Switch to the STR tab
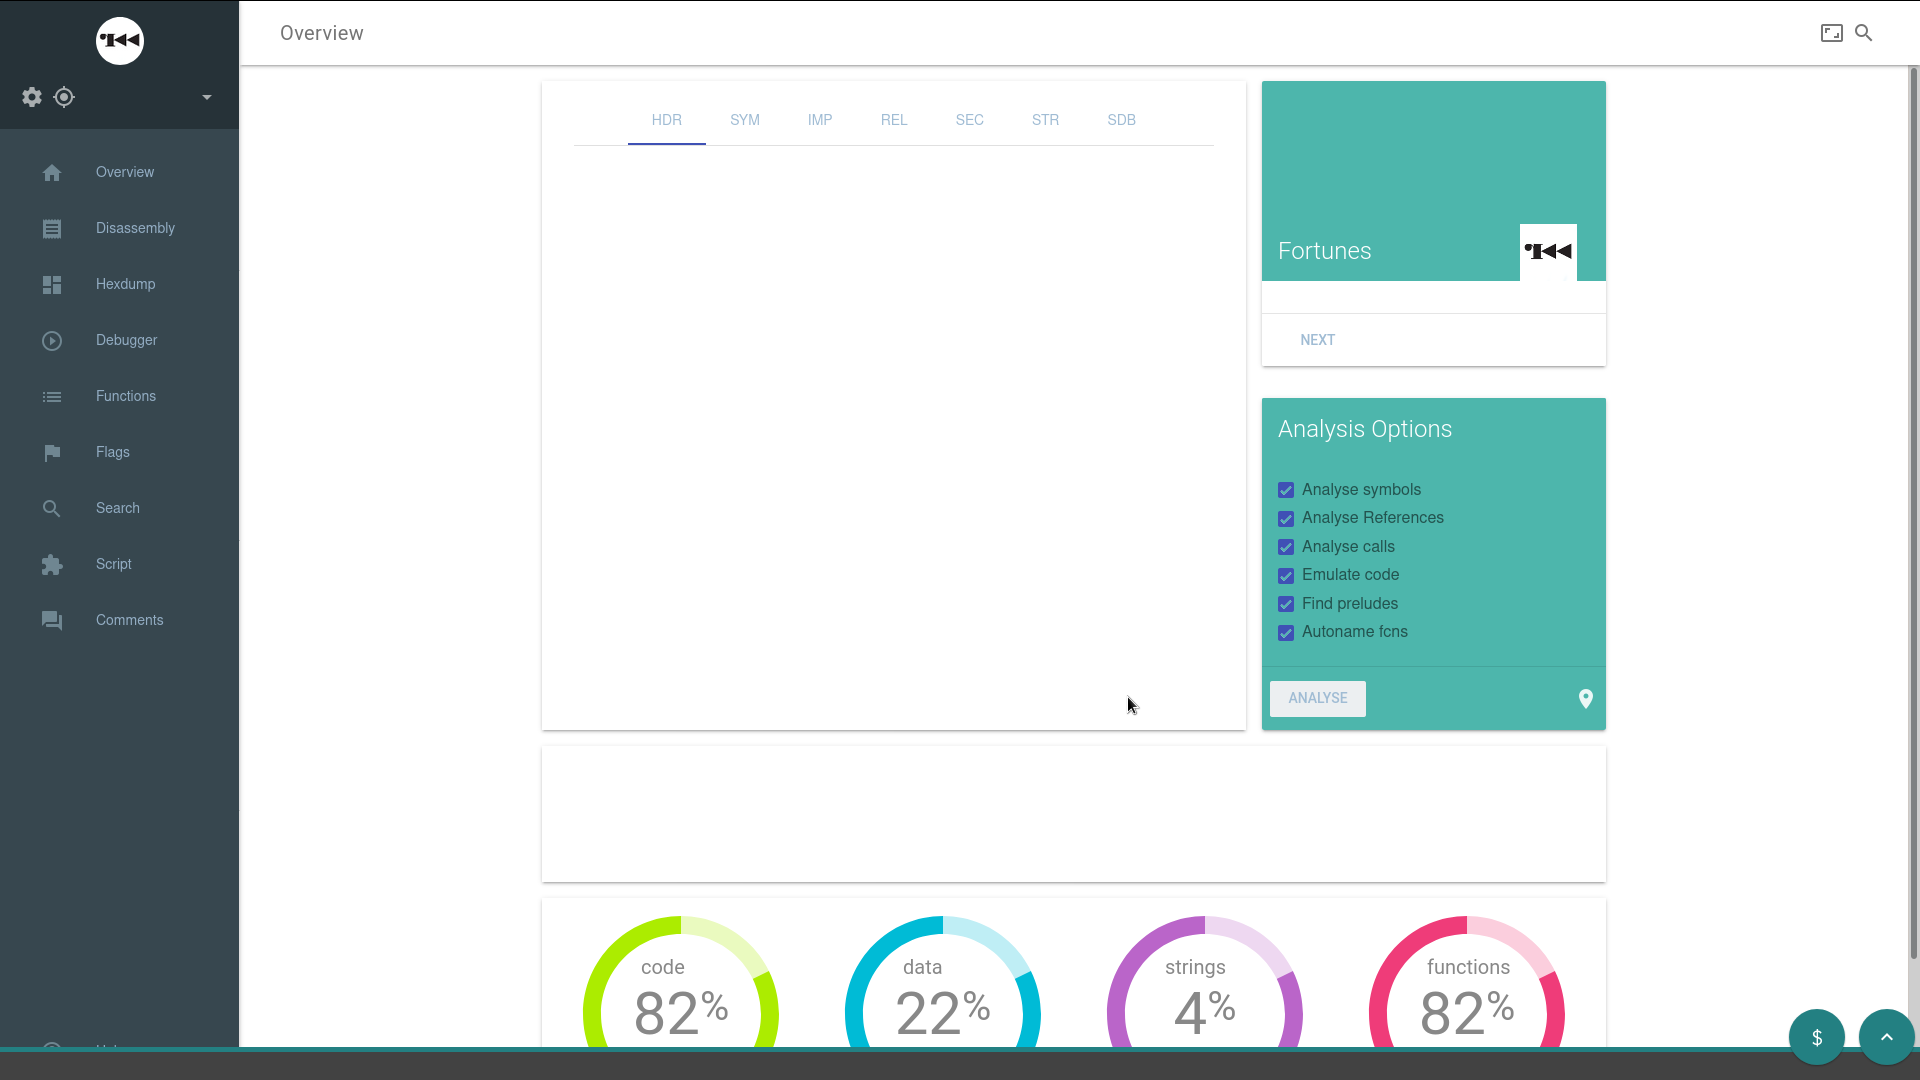The height and width of the screenshot is (1080, 1920). pyautogui.click(x=1045, y=120)
